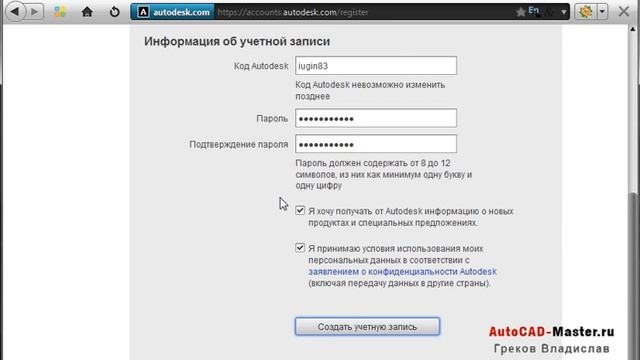Click the En language indicator
This screenshot has height=360, width=640.
pyautogui.click(x=533, y=11)
